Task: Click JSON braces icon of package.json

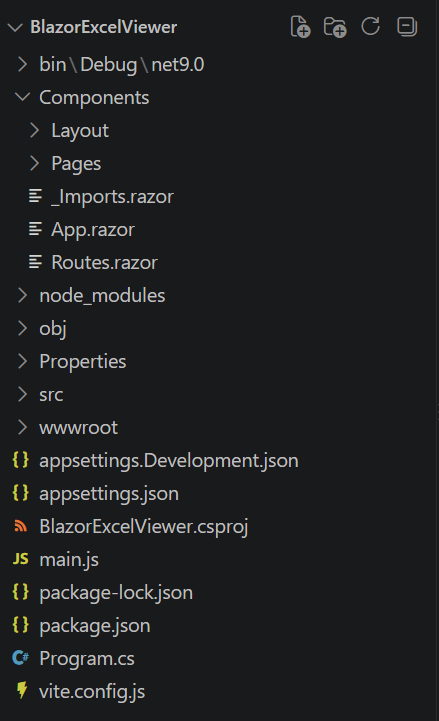Action: coord(21,625)
